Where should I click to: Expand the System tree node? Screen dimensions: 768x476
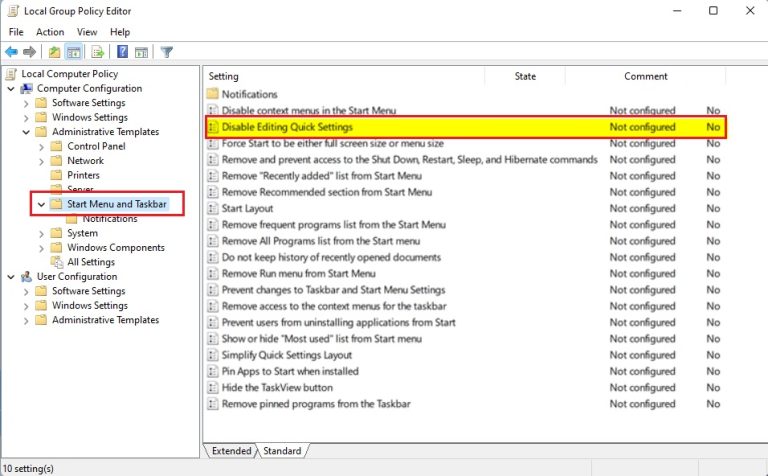pos(41,234)
